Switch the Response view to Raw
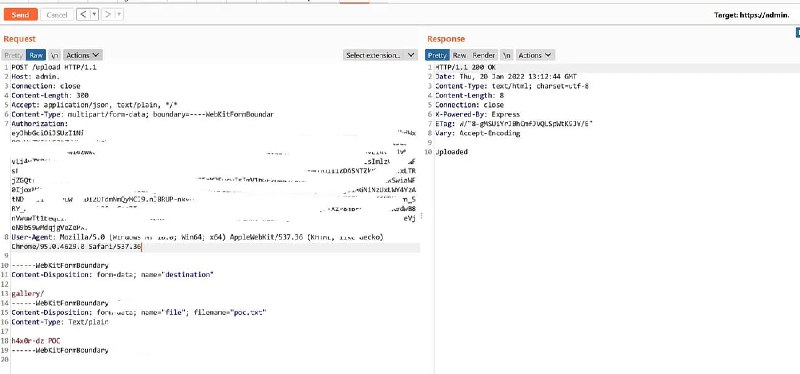 459,55
